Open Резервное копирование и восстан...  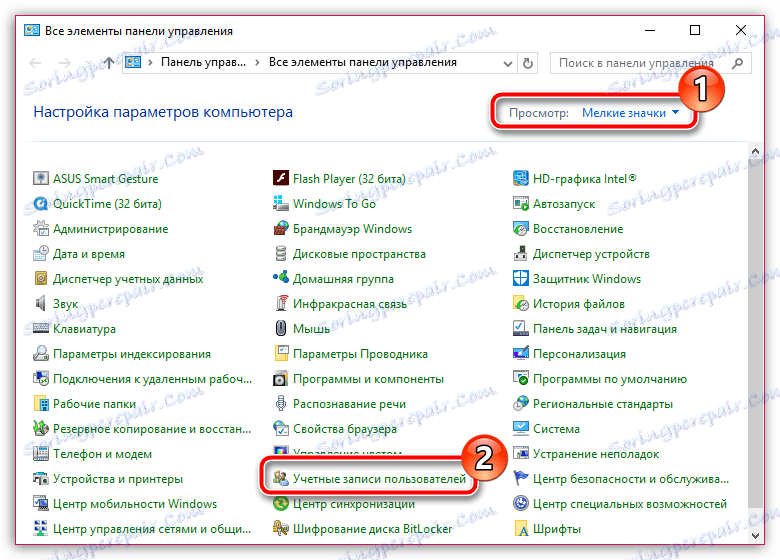point(142,429)
